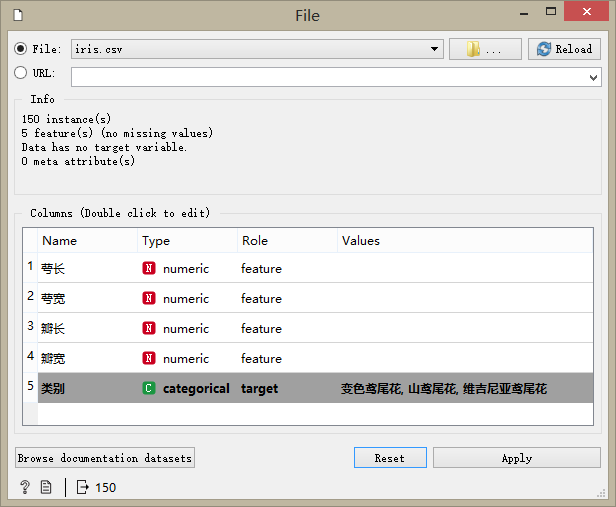The width and height of the screenshot is (616, 507).
Task: Click the Apply button
Action: point(517,458)
